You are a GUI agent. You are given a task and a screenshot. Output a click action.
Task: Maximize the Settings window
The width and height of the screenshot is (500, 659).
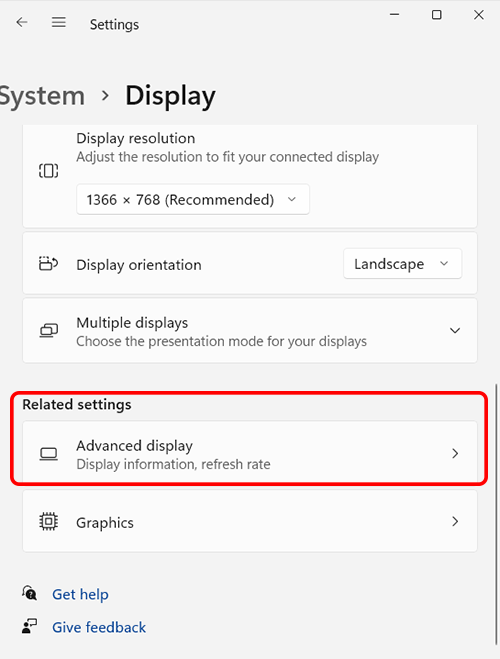pyautogui.click(x=437, y=15)
